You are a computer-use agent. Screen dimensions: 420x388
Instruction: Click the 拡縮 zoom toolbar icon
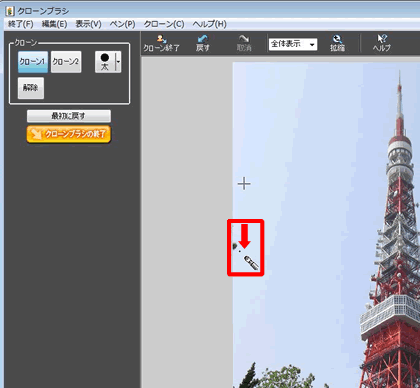point(337,43)
